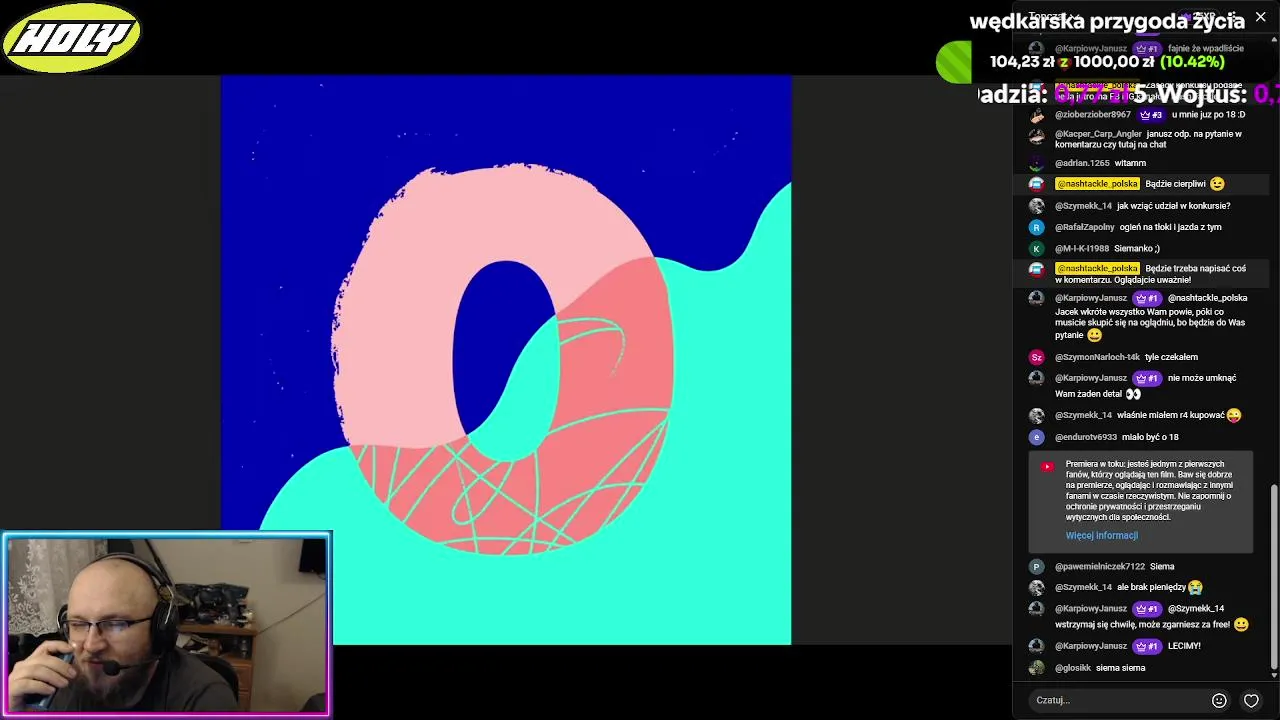
Task: Open KarpiowyJanusz avatar beside 'Jacek wkrótce' message
Action: (x=1036, y=298)
